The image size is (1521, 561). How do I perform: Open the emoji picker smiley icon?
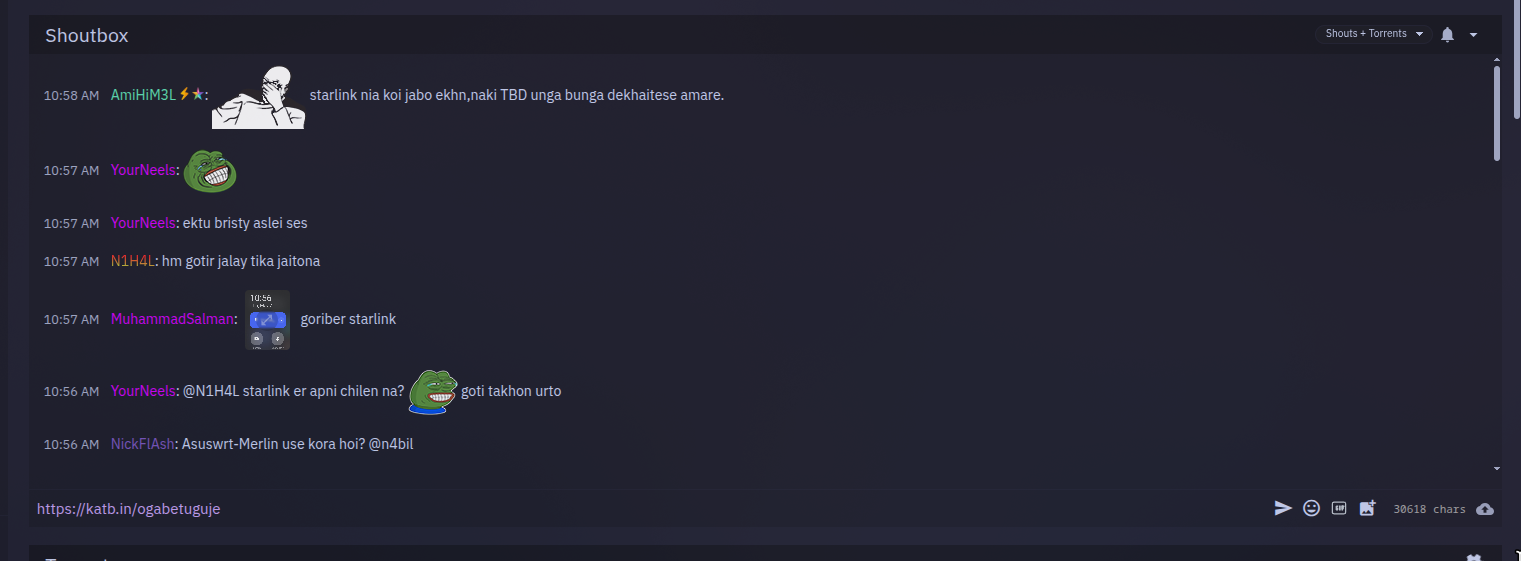(1311, 508)
